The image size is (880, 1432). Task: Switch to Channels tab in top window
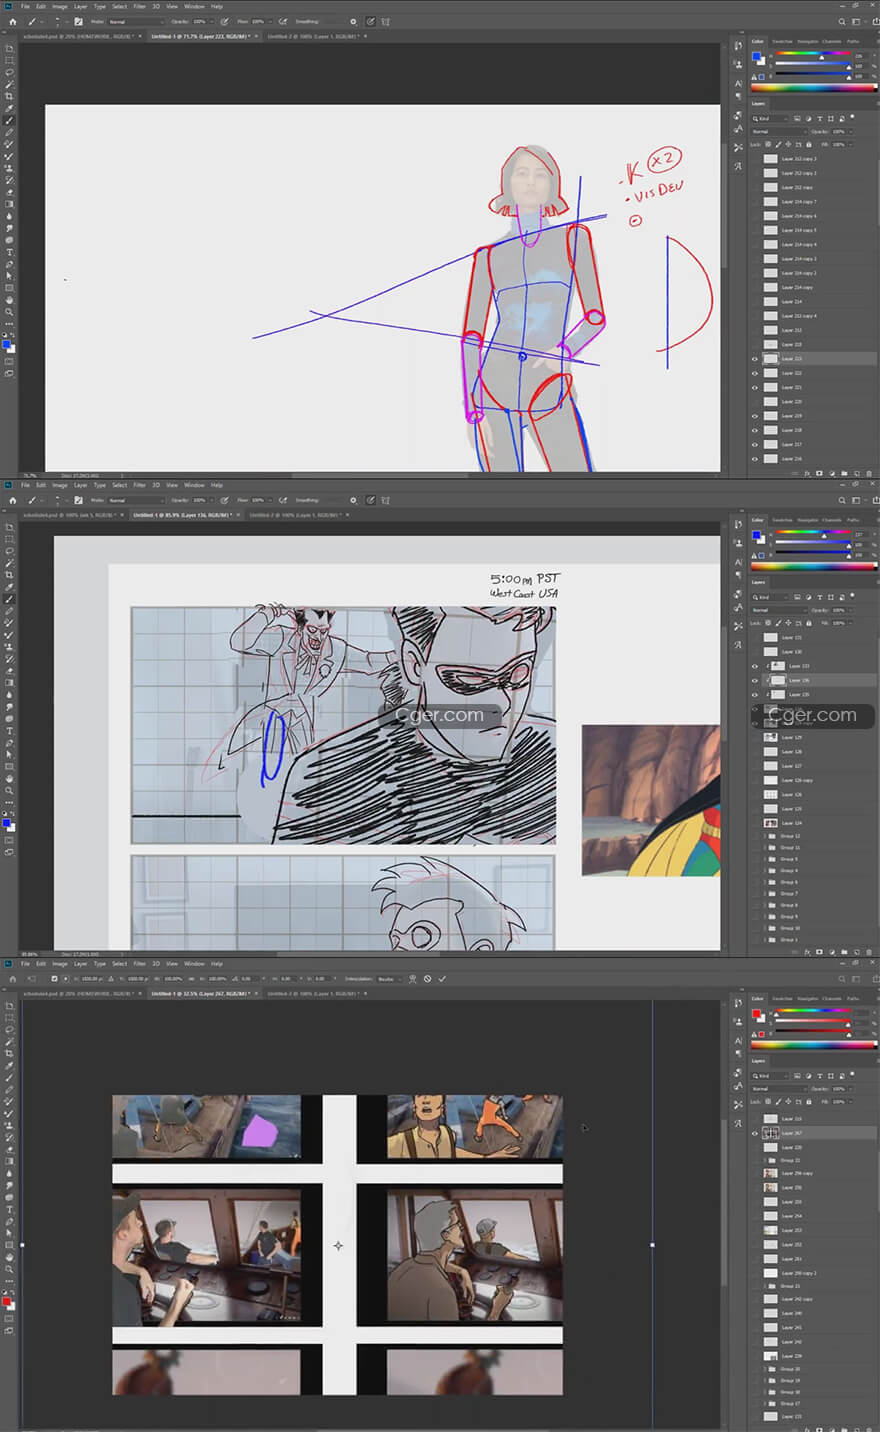(832, 42)
